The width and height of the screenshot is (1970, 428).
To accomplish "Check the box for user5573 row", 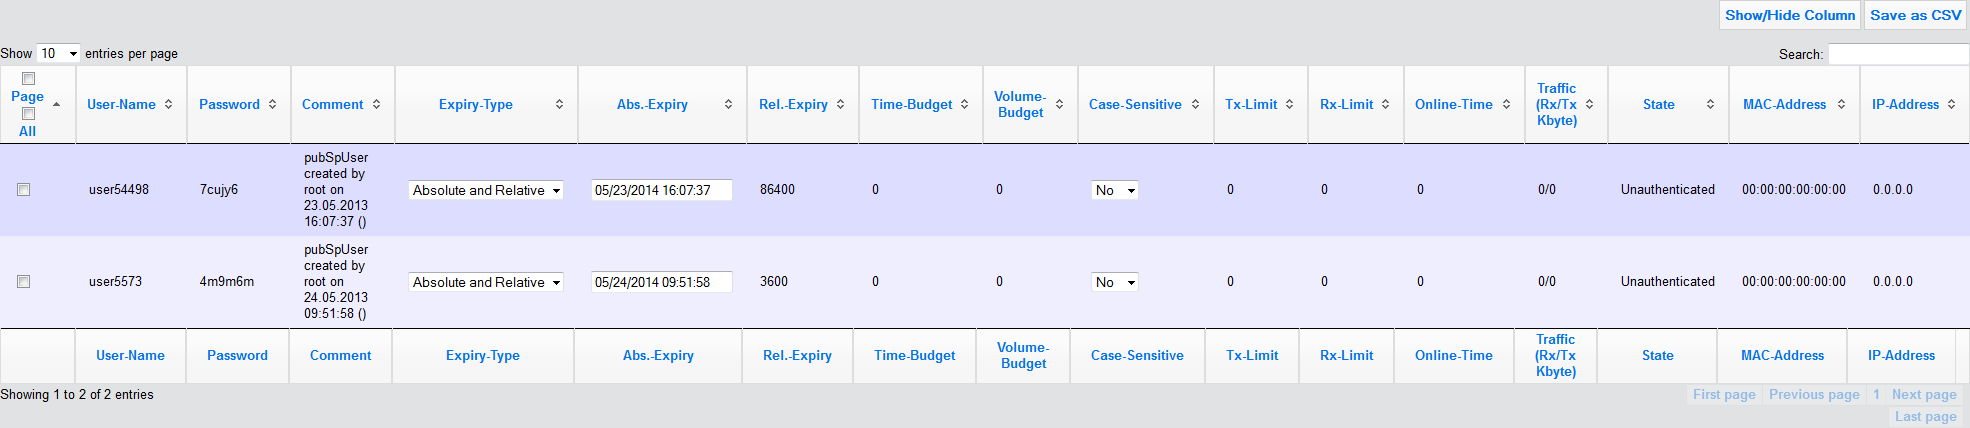I will click(24, 282).
